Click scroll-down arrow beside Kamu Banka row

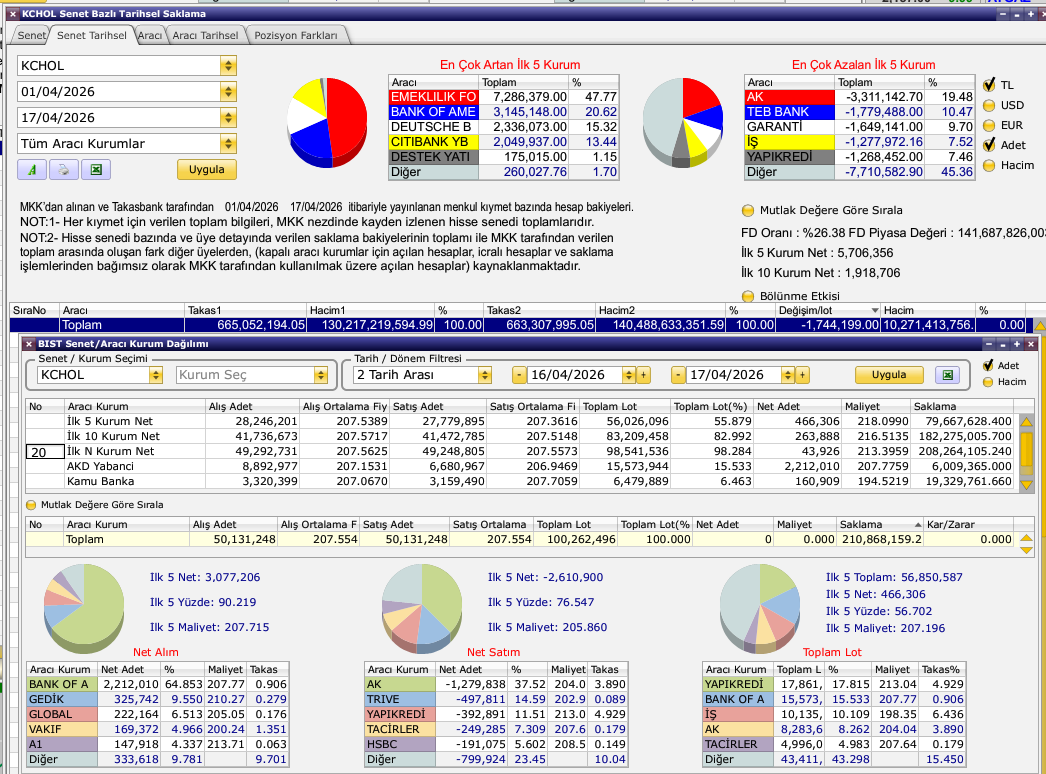point(1027,485)
